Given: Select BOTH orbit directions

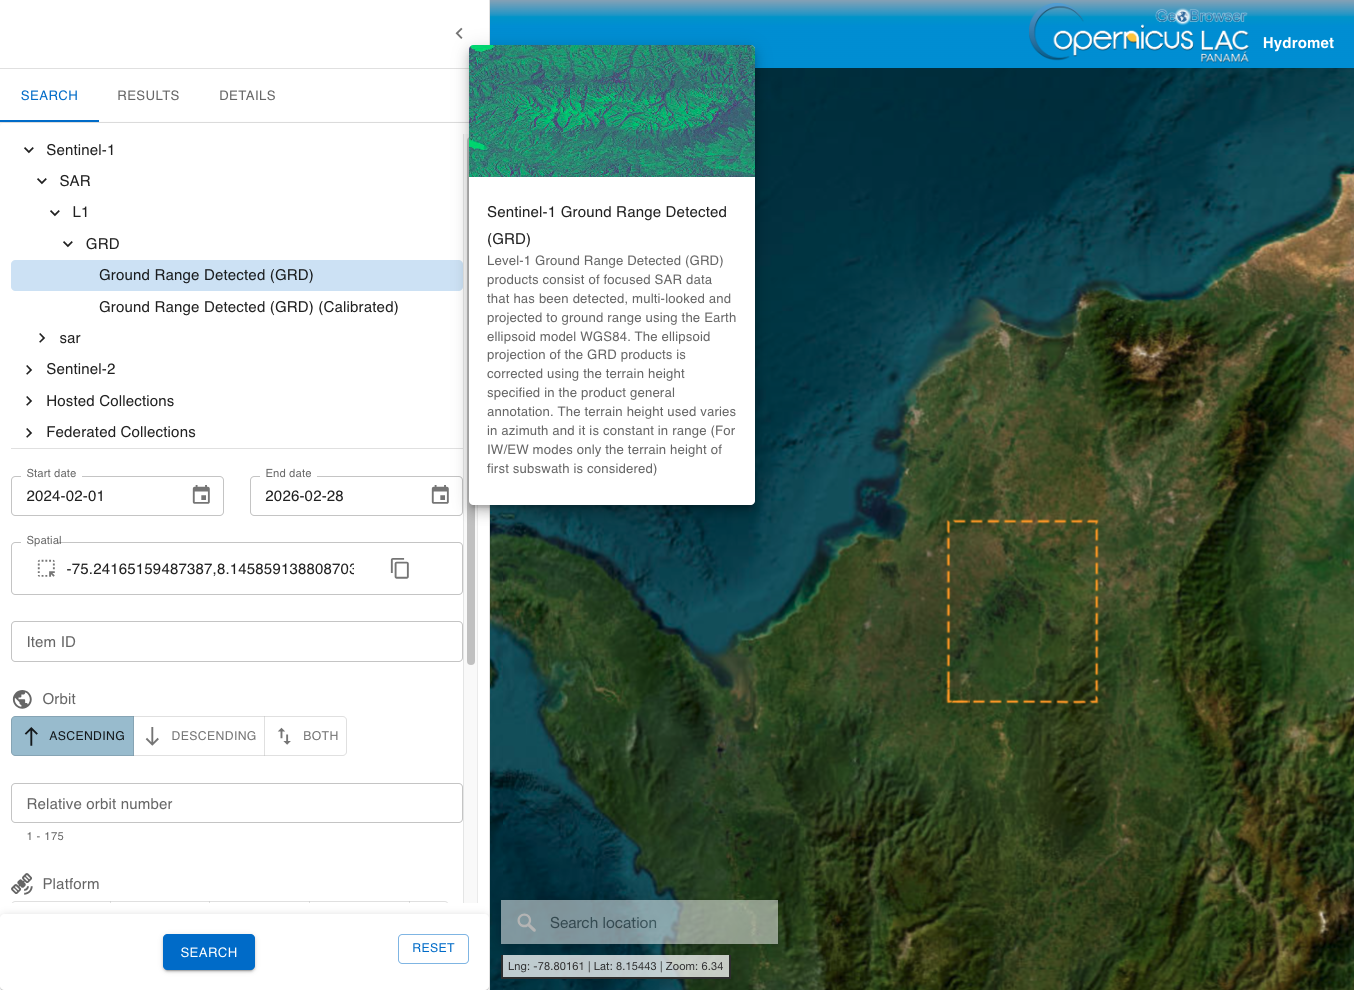Looking at the screenshot, I should click(x=306, y=736).
